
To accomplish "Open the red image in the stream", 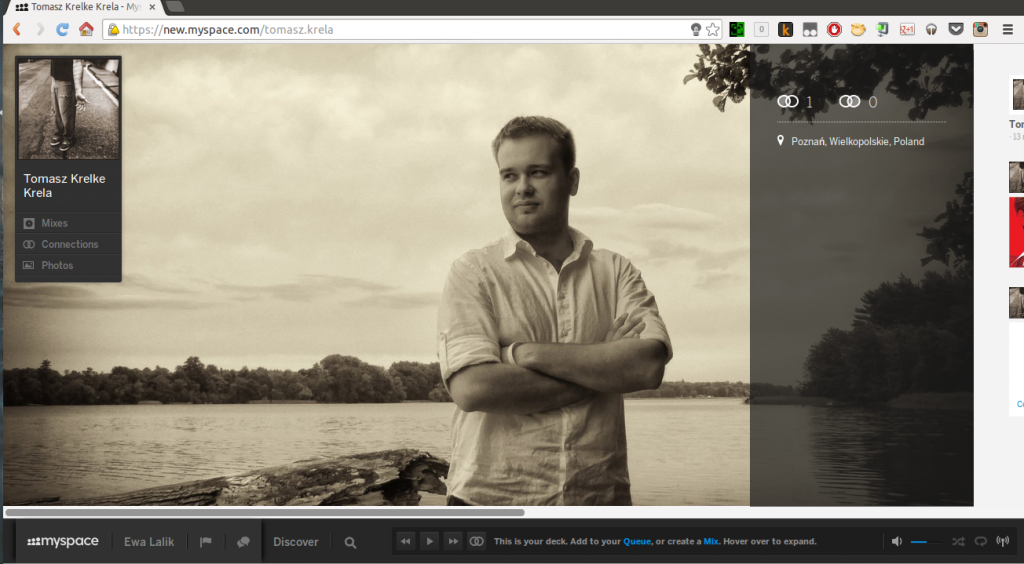I will click(x=1016, y=232).
